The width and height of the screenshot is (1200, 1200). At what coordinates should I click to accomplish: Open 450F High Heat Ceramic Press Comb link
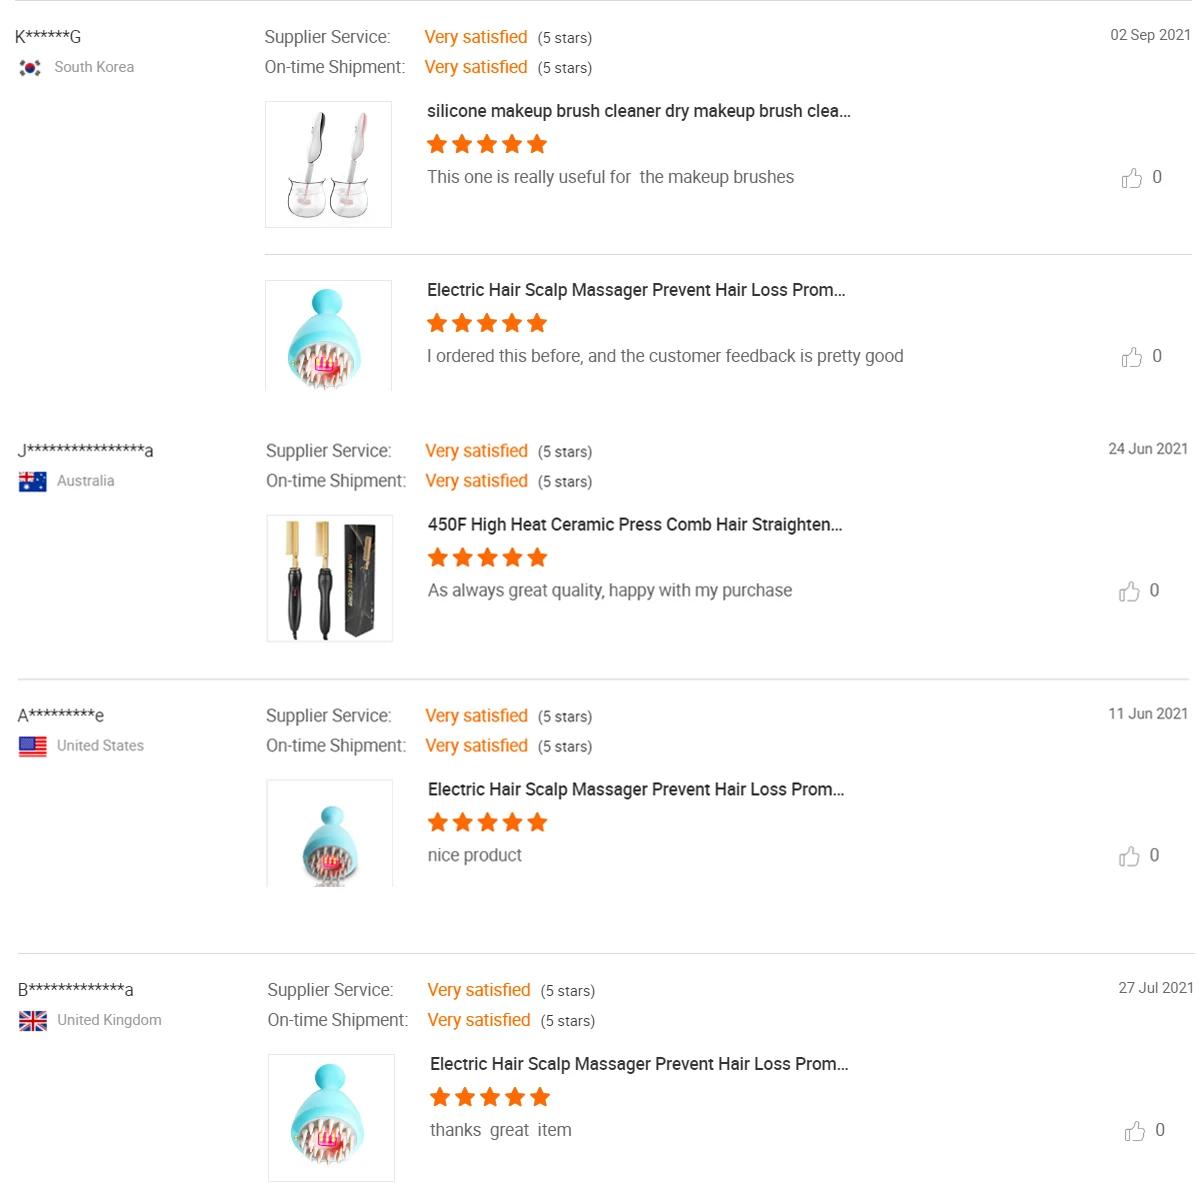(635, 525)
